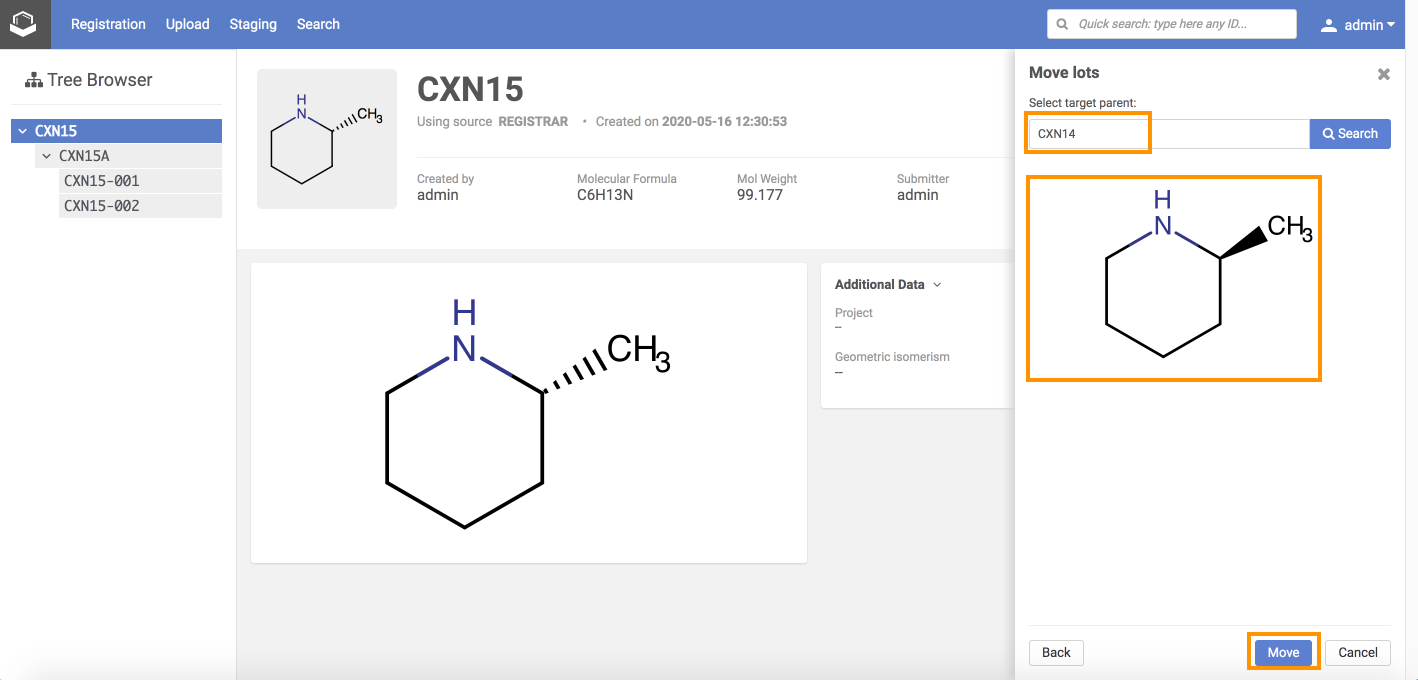1418x680 pixels.
Task: Click the admin user avatar icon
Action: (1328, 25)
